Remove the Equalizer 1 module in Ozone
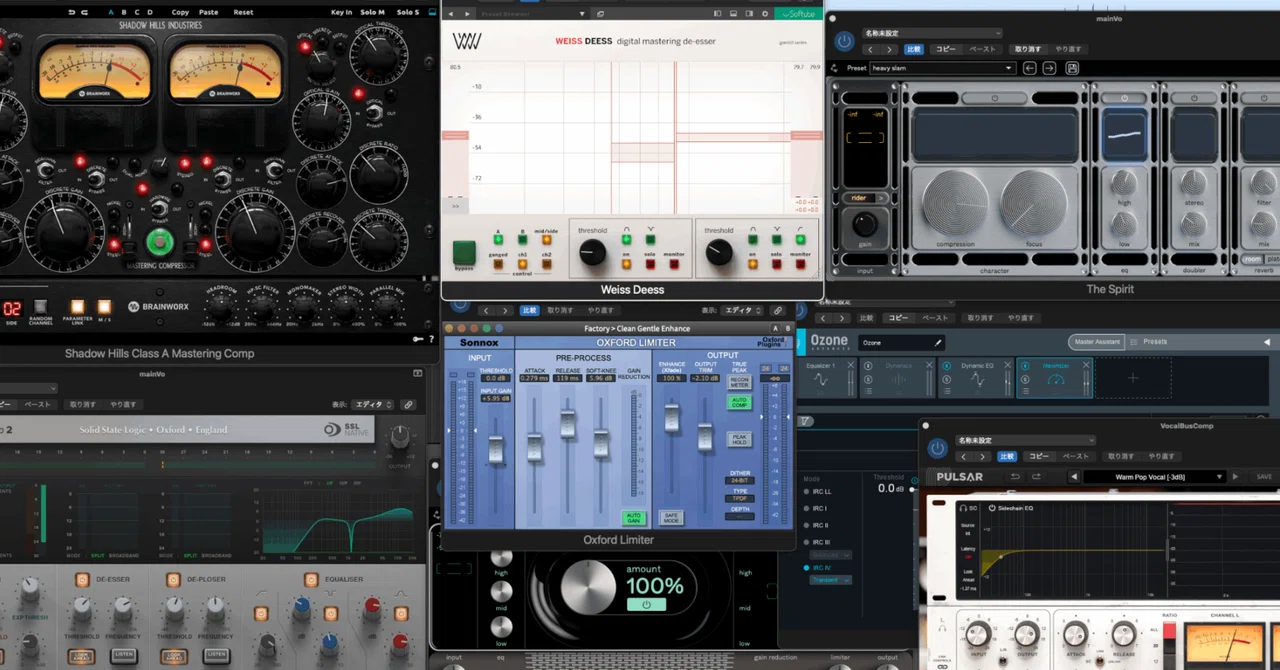 851,364
